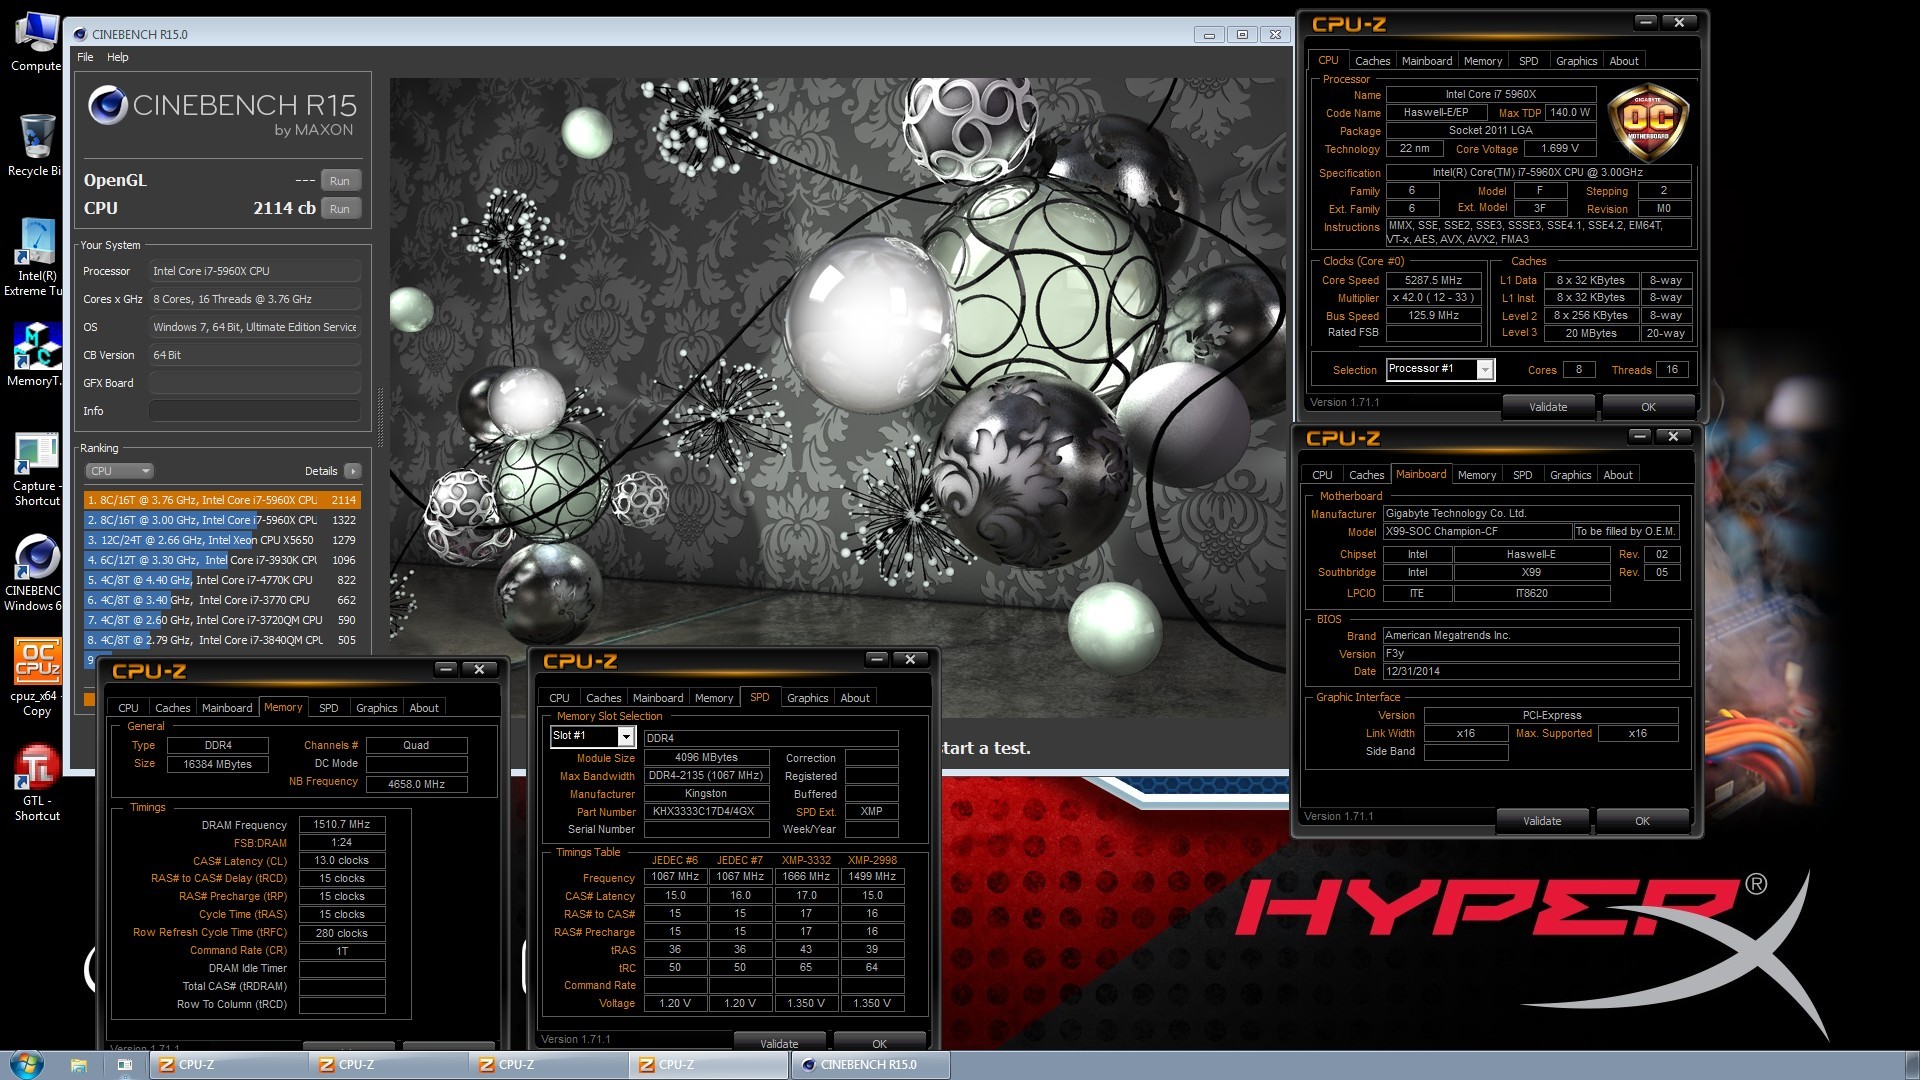Open the CPU ranking type dropdown
This screenshot has width=1920, height=1080.
coord(119,471)
